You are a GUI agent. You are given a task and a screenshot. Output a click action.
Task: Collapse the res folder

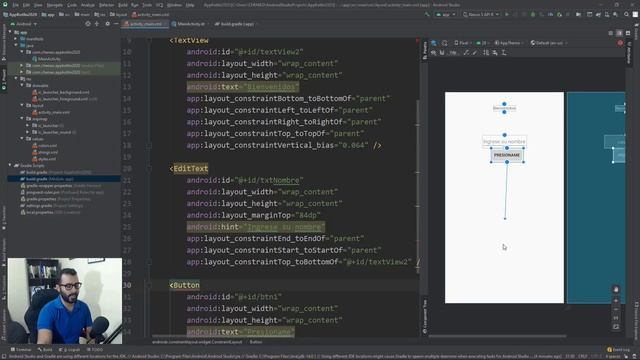pyautogui.click(x=16, y=79)
